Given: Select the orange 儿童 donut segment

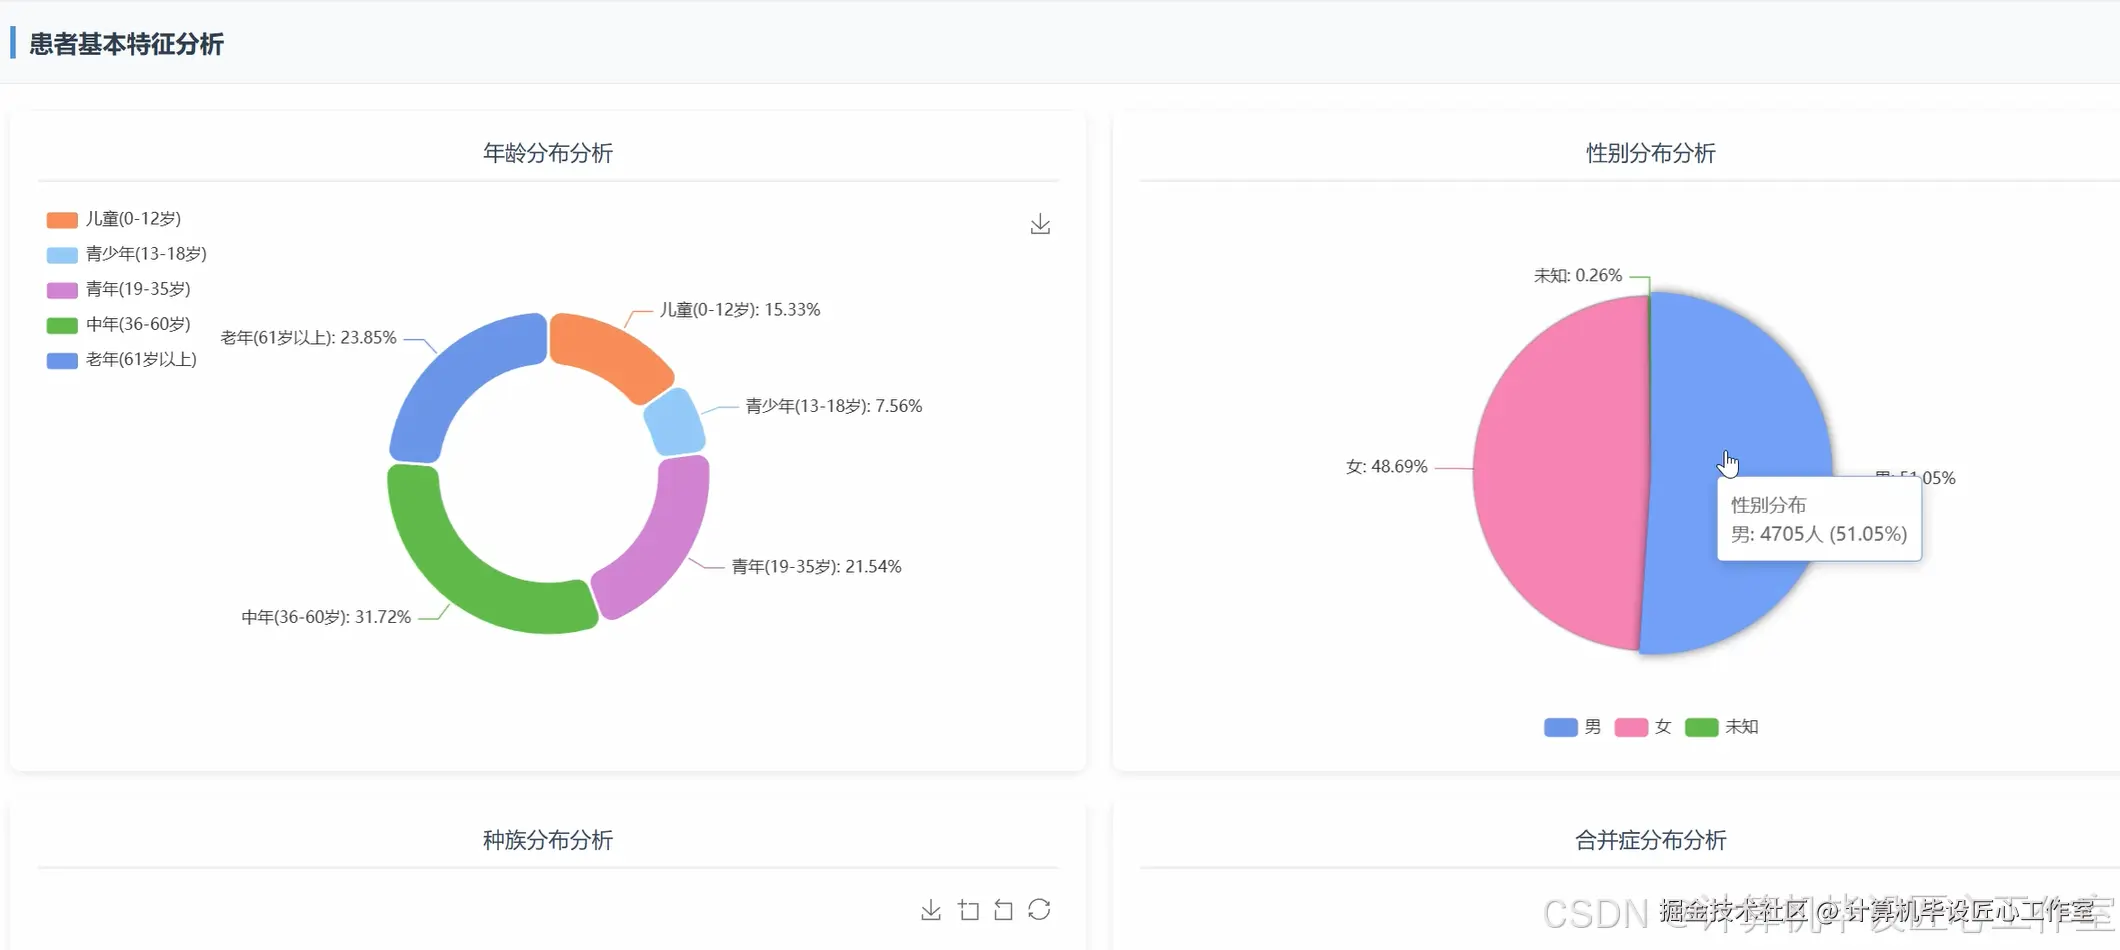Looking at the screenshot, I should (x=608, y=354).
